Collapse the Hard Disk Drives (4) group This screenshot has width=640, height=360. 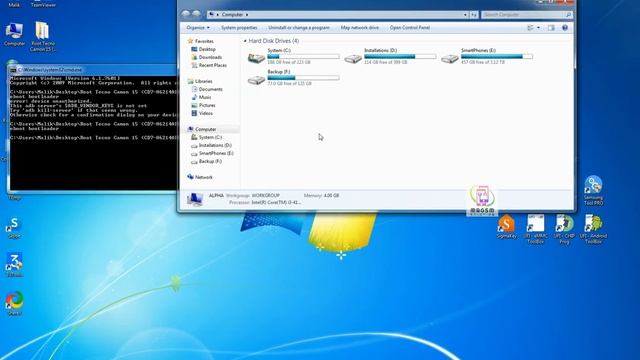(x=245, y=41)
